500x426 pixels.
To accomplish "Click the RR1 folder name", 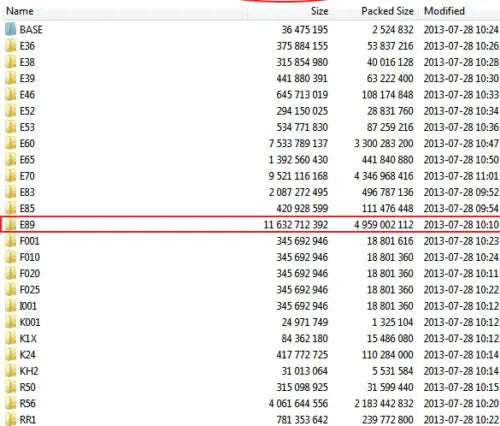I will point(27,420).
